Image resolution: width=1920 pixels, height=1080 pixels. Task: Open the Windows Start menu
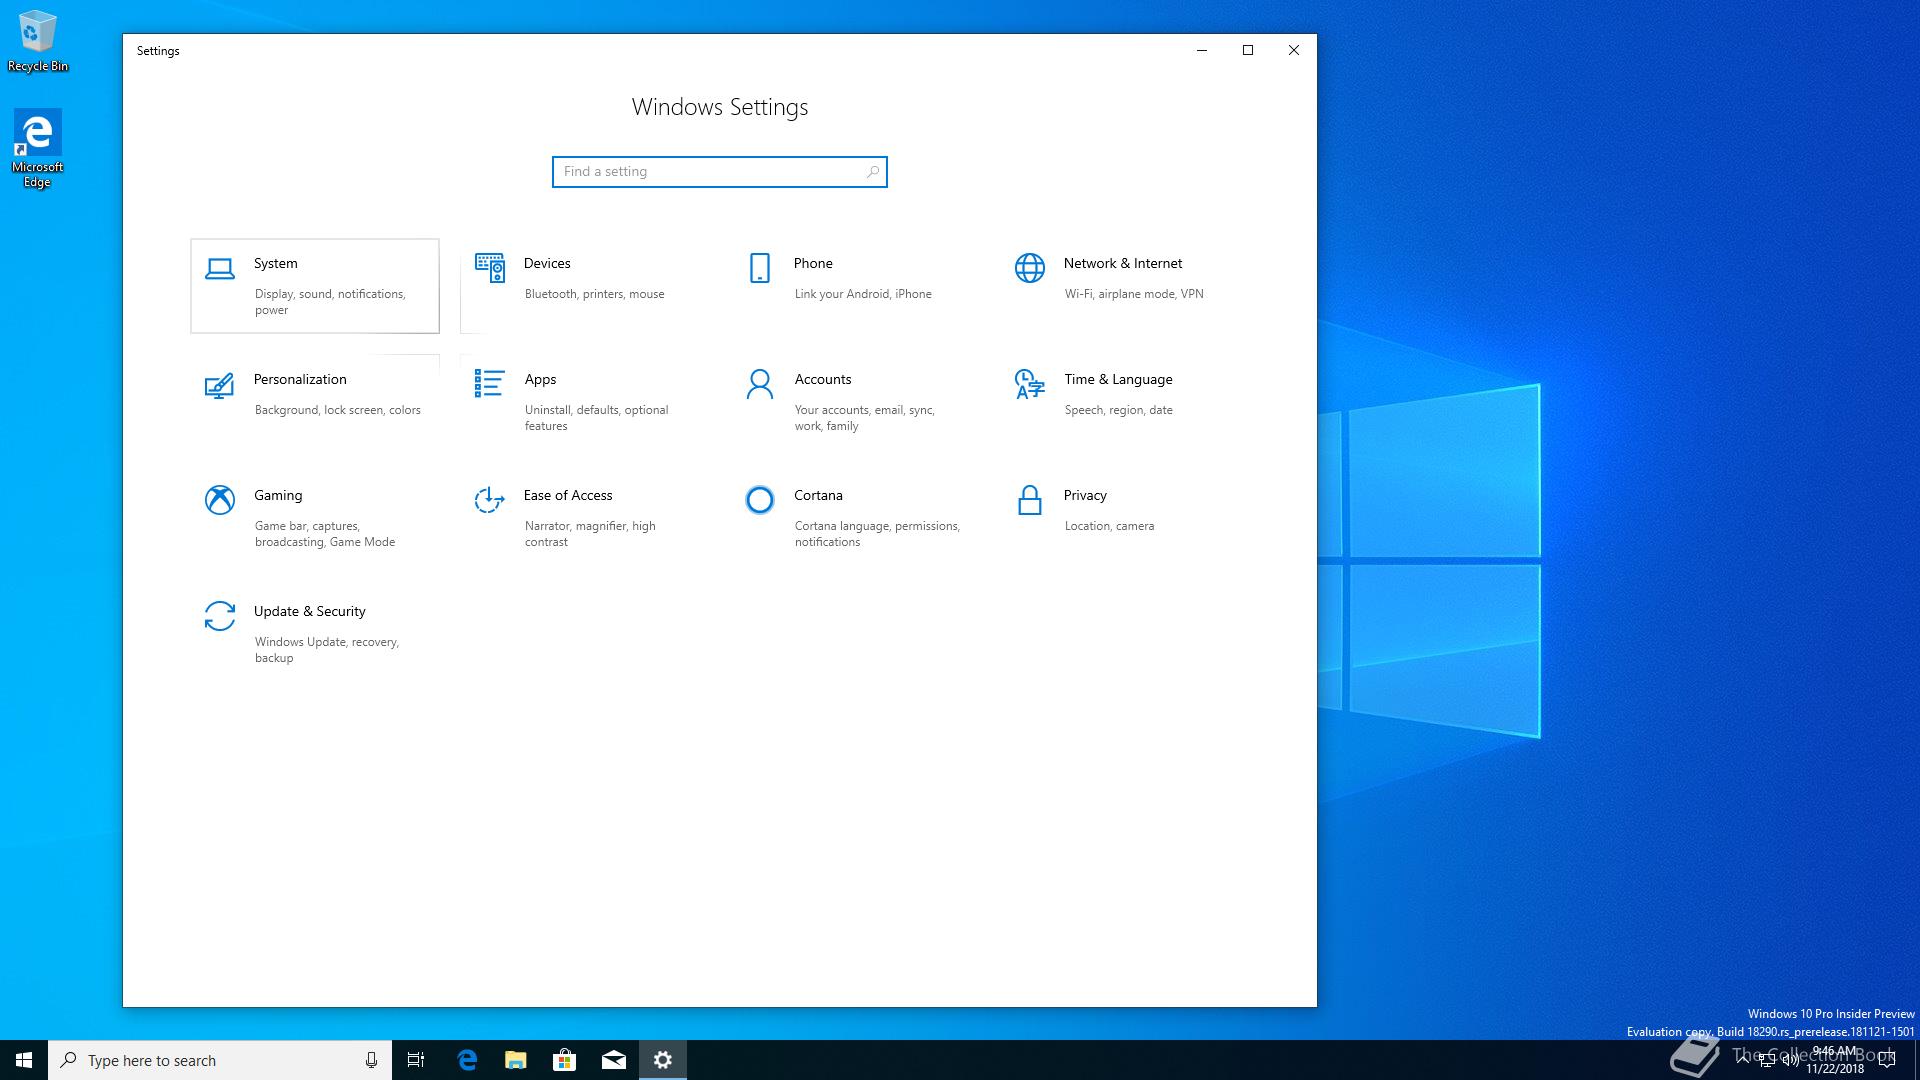coord(24,1060)
